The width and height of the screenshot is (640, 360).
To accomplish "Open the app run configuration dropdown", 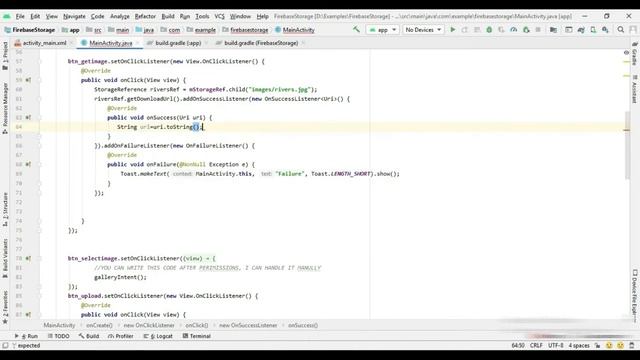I will pyautogui.click(x=382, y=30).
